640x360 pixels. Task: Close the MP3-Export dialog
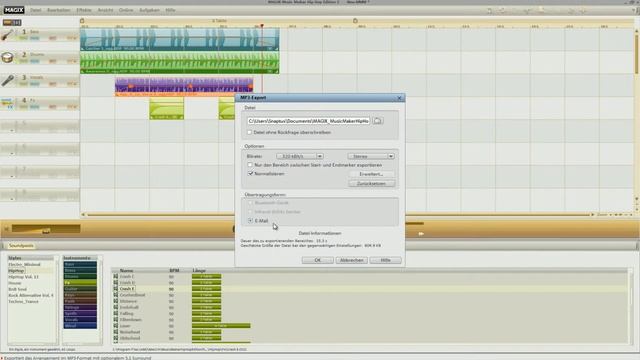pyautogui.click(x=399, y=98)
